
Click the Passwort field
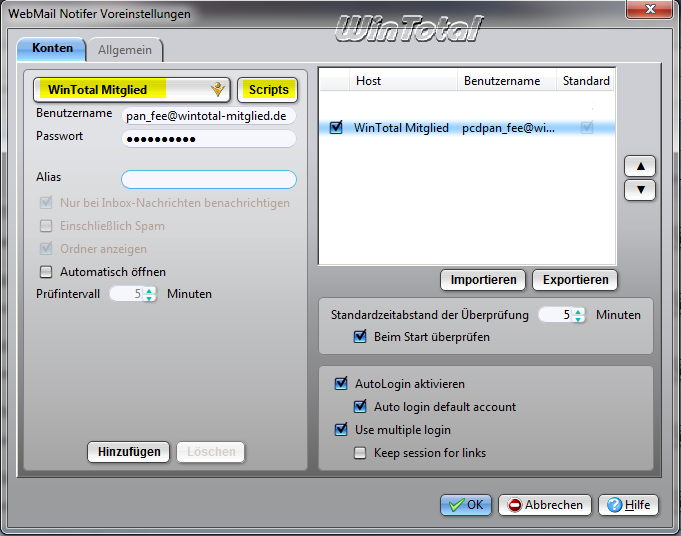click(209, 139)
